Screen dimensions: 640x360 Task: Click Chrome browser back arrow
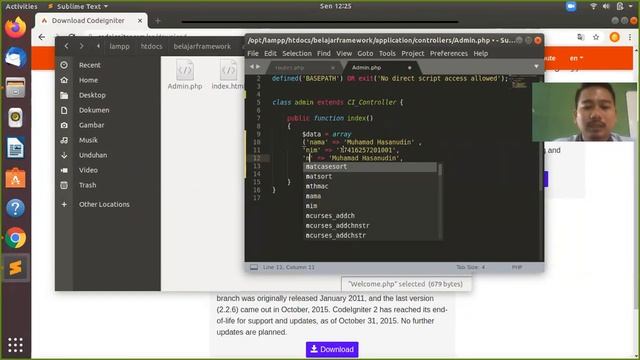(x=42, y=37)
